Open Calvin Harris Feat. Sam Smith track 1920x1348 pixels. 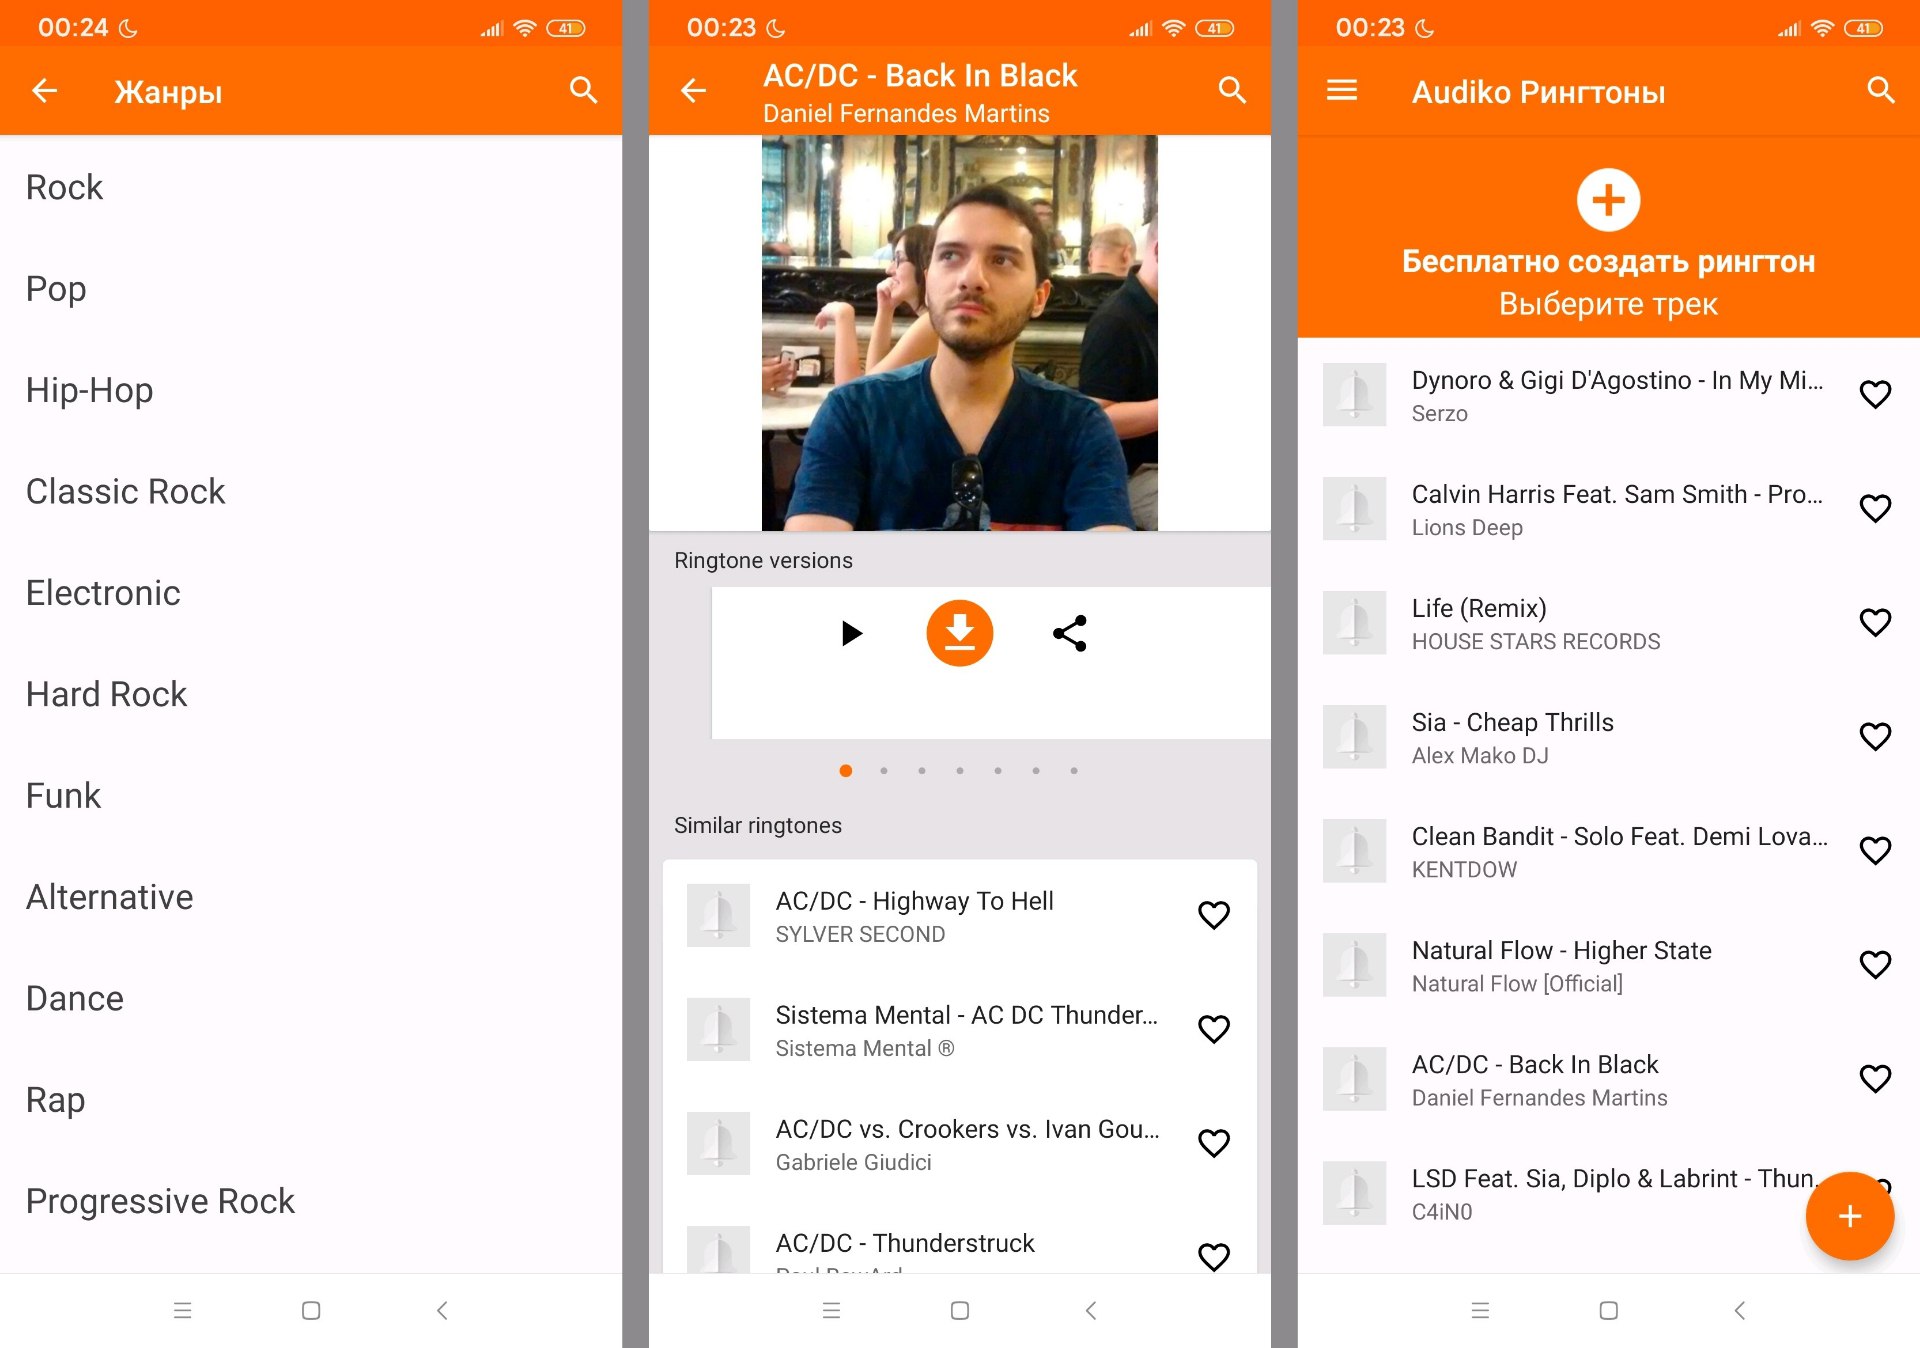click(x=1608, y=509)
